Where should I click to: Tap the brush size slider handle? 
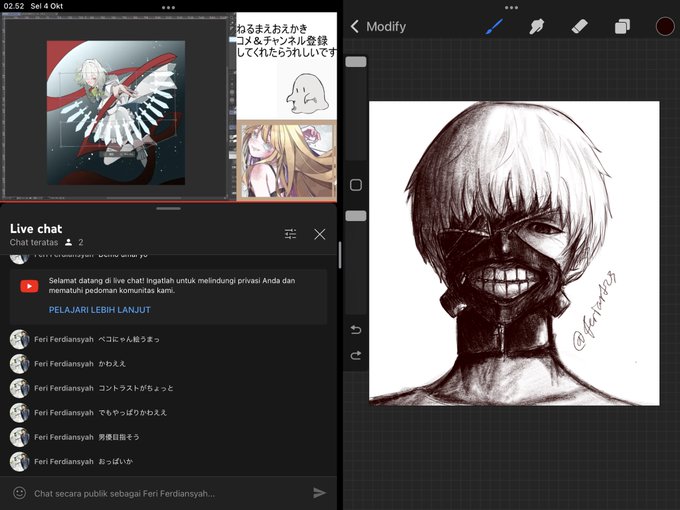pos(356,62)
